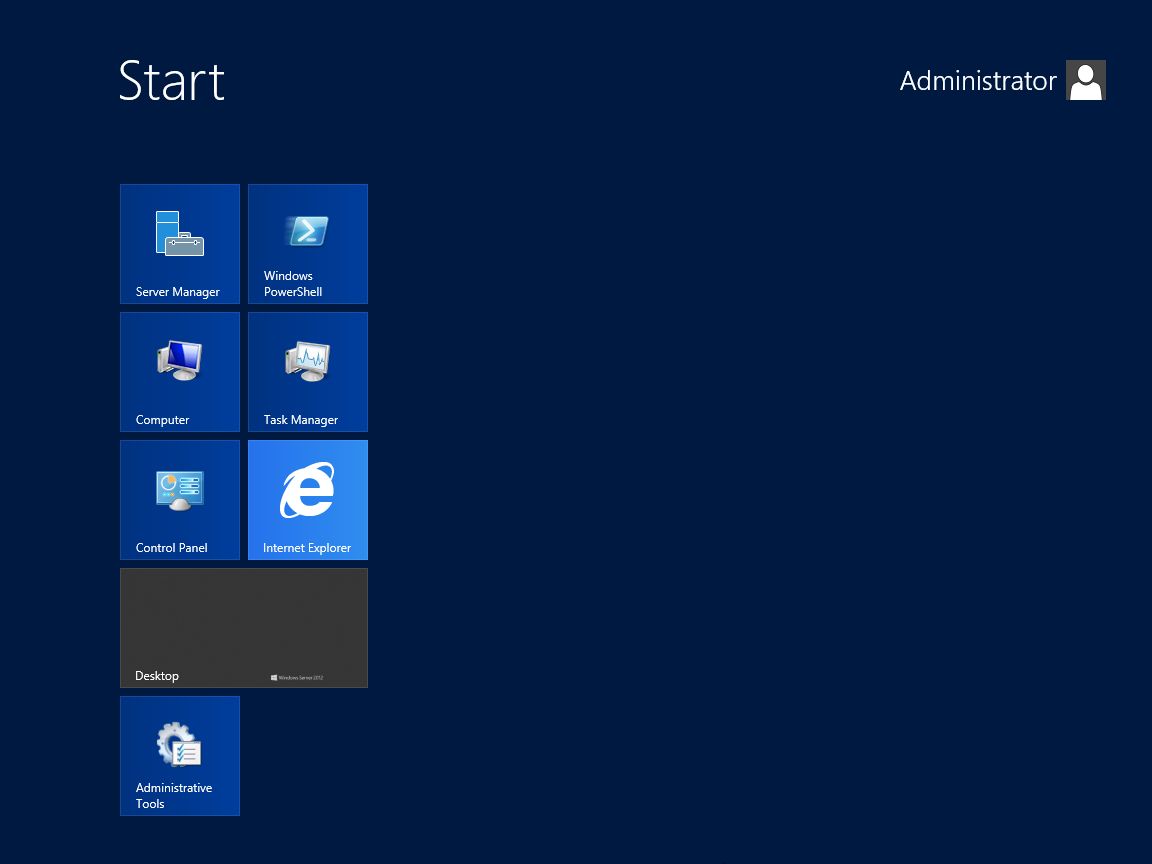Choose the Computer tile label
The image size is (1152, 864).
pyautogui.click(x=162, y=420)
